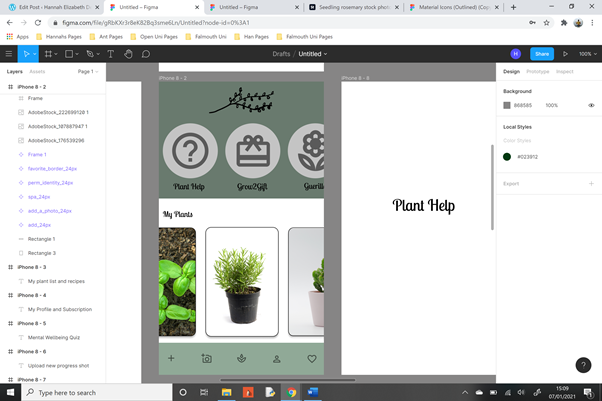Click the Help question mark button

click(584, 366)
